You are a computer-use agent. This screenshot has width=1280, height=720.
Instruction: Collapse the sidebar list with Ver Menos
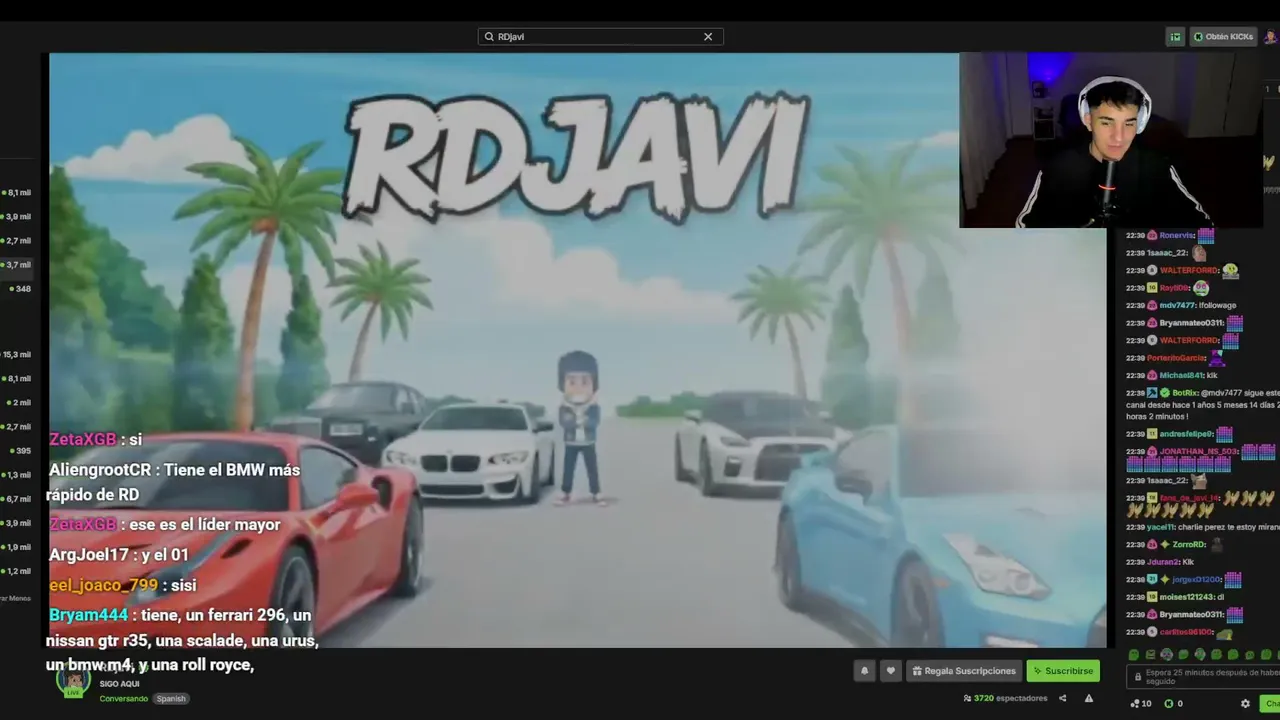click(15, 598)
